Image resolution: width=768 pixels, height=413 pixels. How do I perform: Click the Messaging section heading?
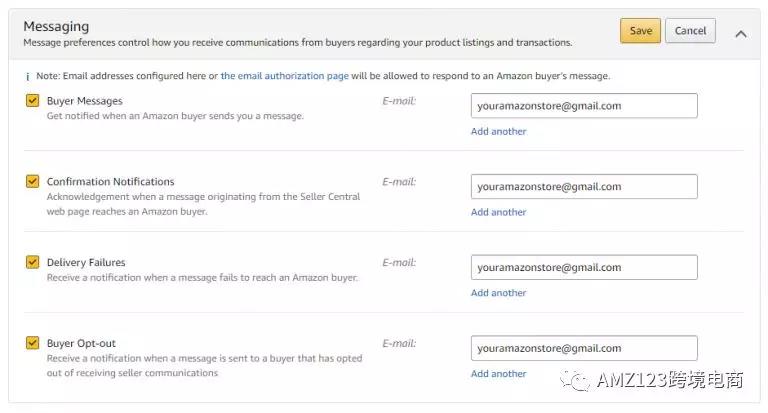coord(56,26)
